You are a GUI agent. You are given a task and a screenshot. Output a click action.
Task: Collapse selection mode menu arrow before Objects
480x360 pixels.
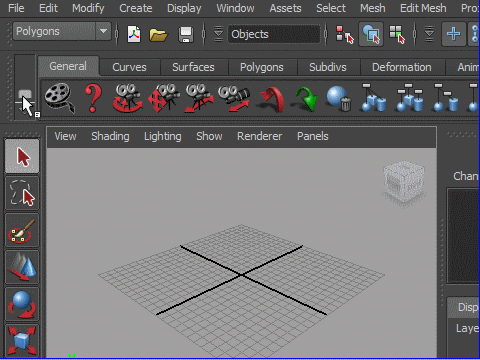click(x=218, y=34)
